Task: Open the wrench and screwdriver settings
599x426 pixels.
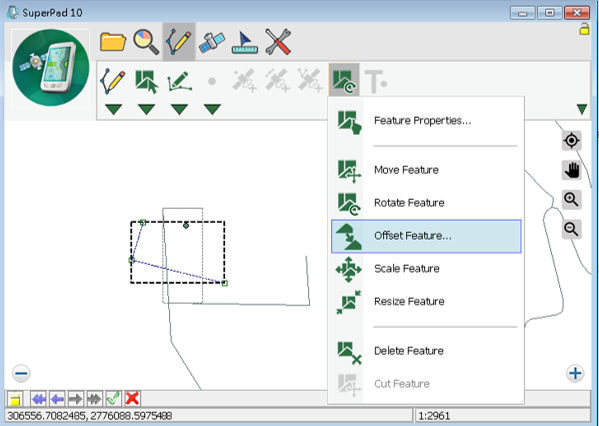Action: pos(278,42)
